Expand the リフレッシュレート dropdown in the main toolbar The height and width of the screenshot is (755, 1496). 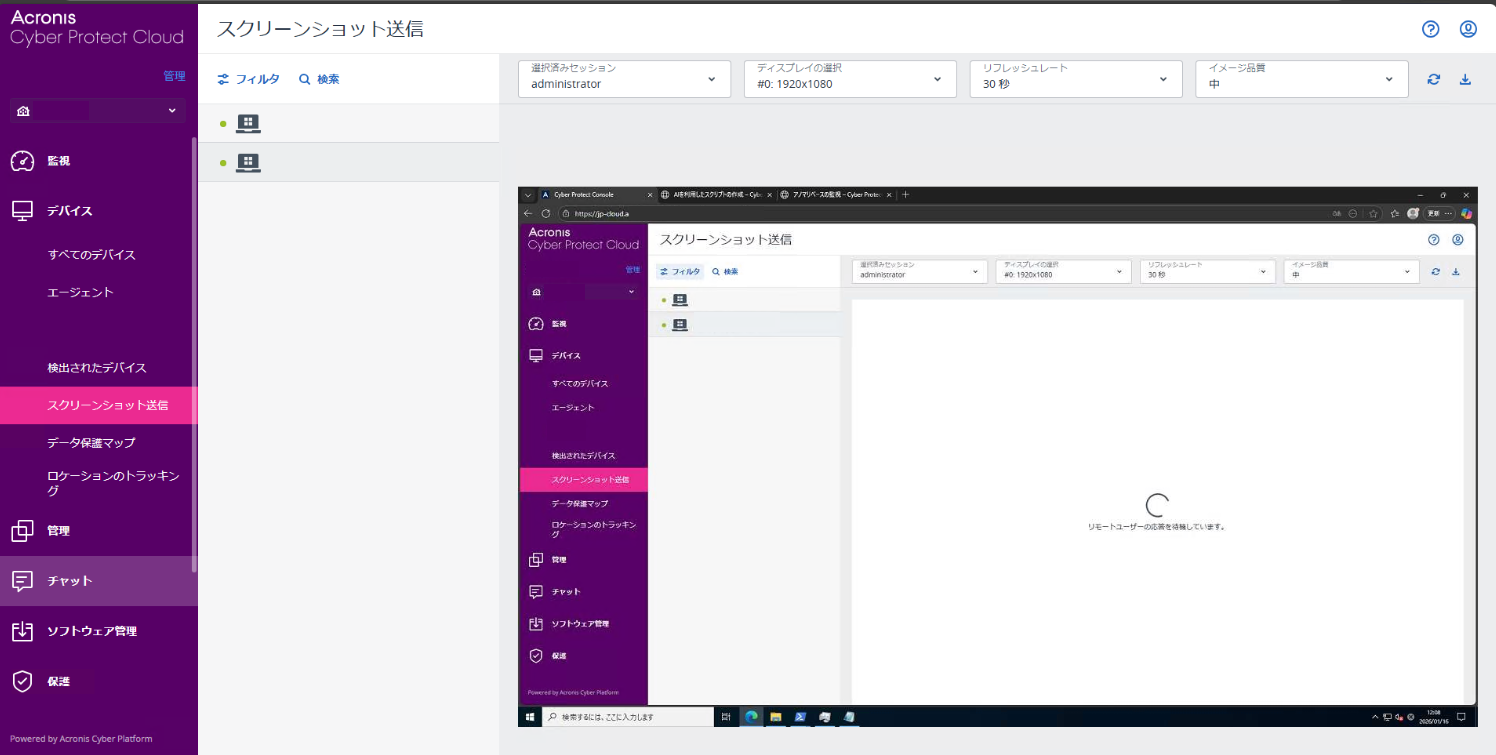pos(1075,79)
